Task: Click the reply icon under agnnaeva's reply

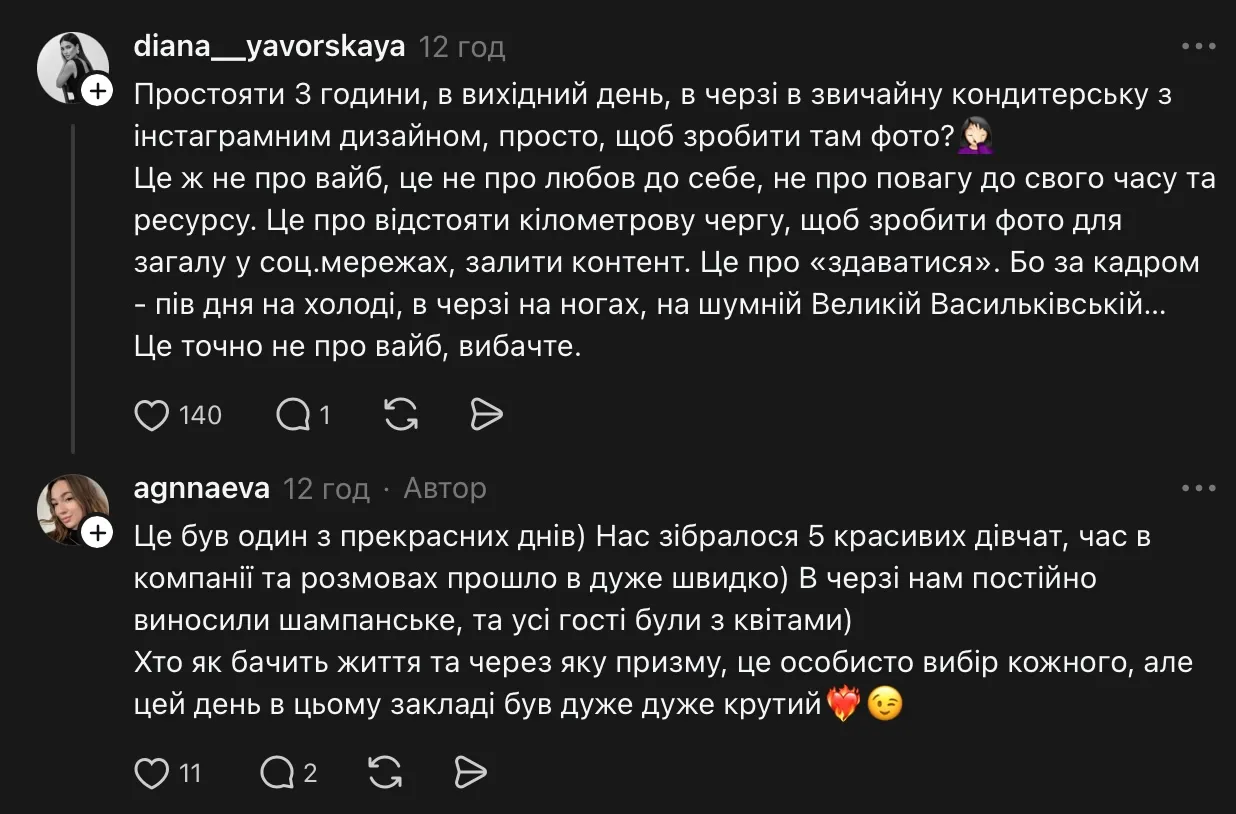Action: (x=278, y=772)
